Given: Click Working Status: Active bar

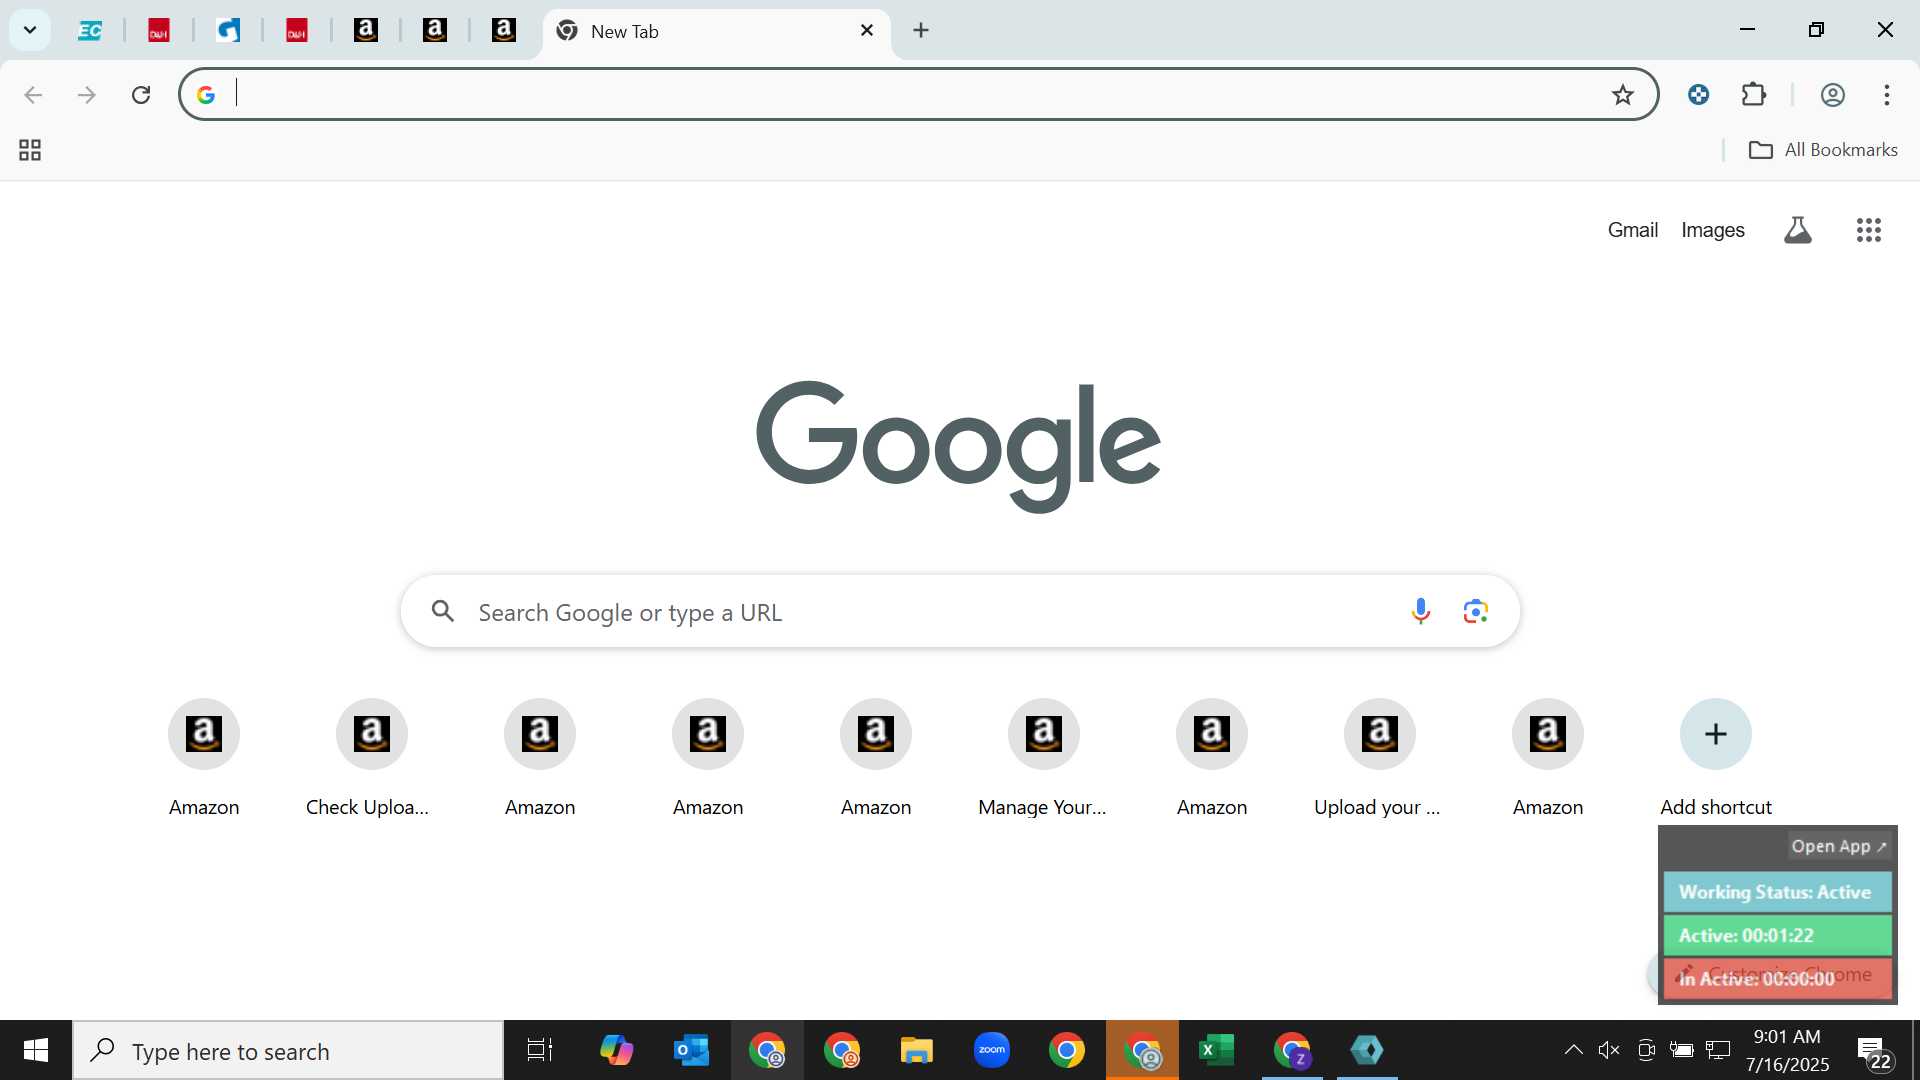Looking at the screenshot, I should point(1777,892).
